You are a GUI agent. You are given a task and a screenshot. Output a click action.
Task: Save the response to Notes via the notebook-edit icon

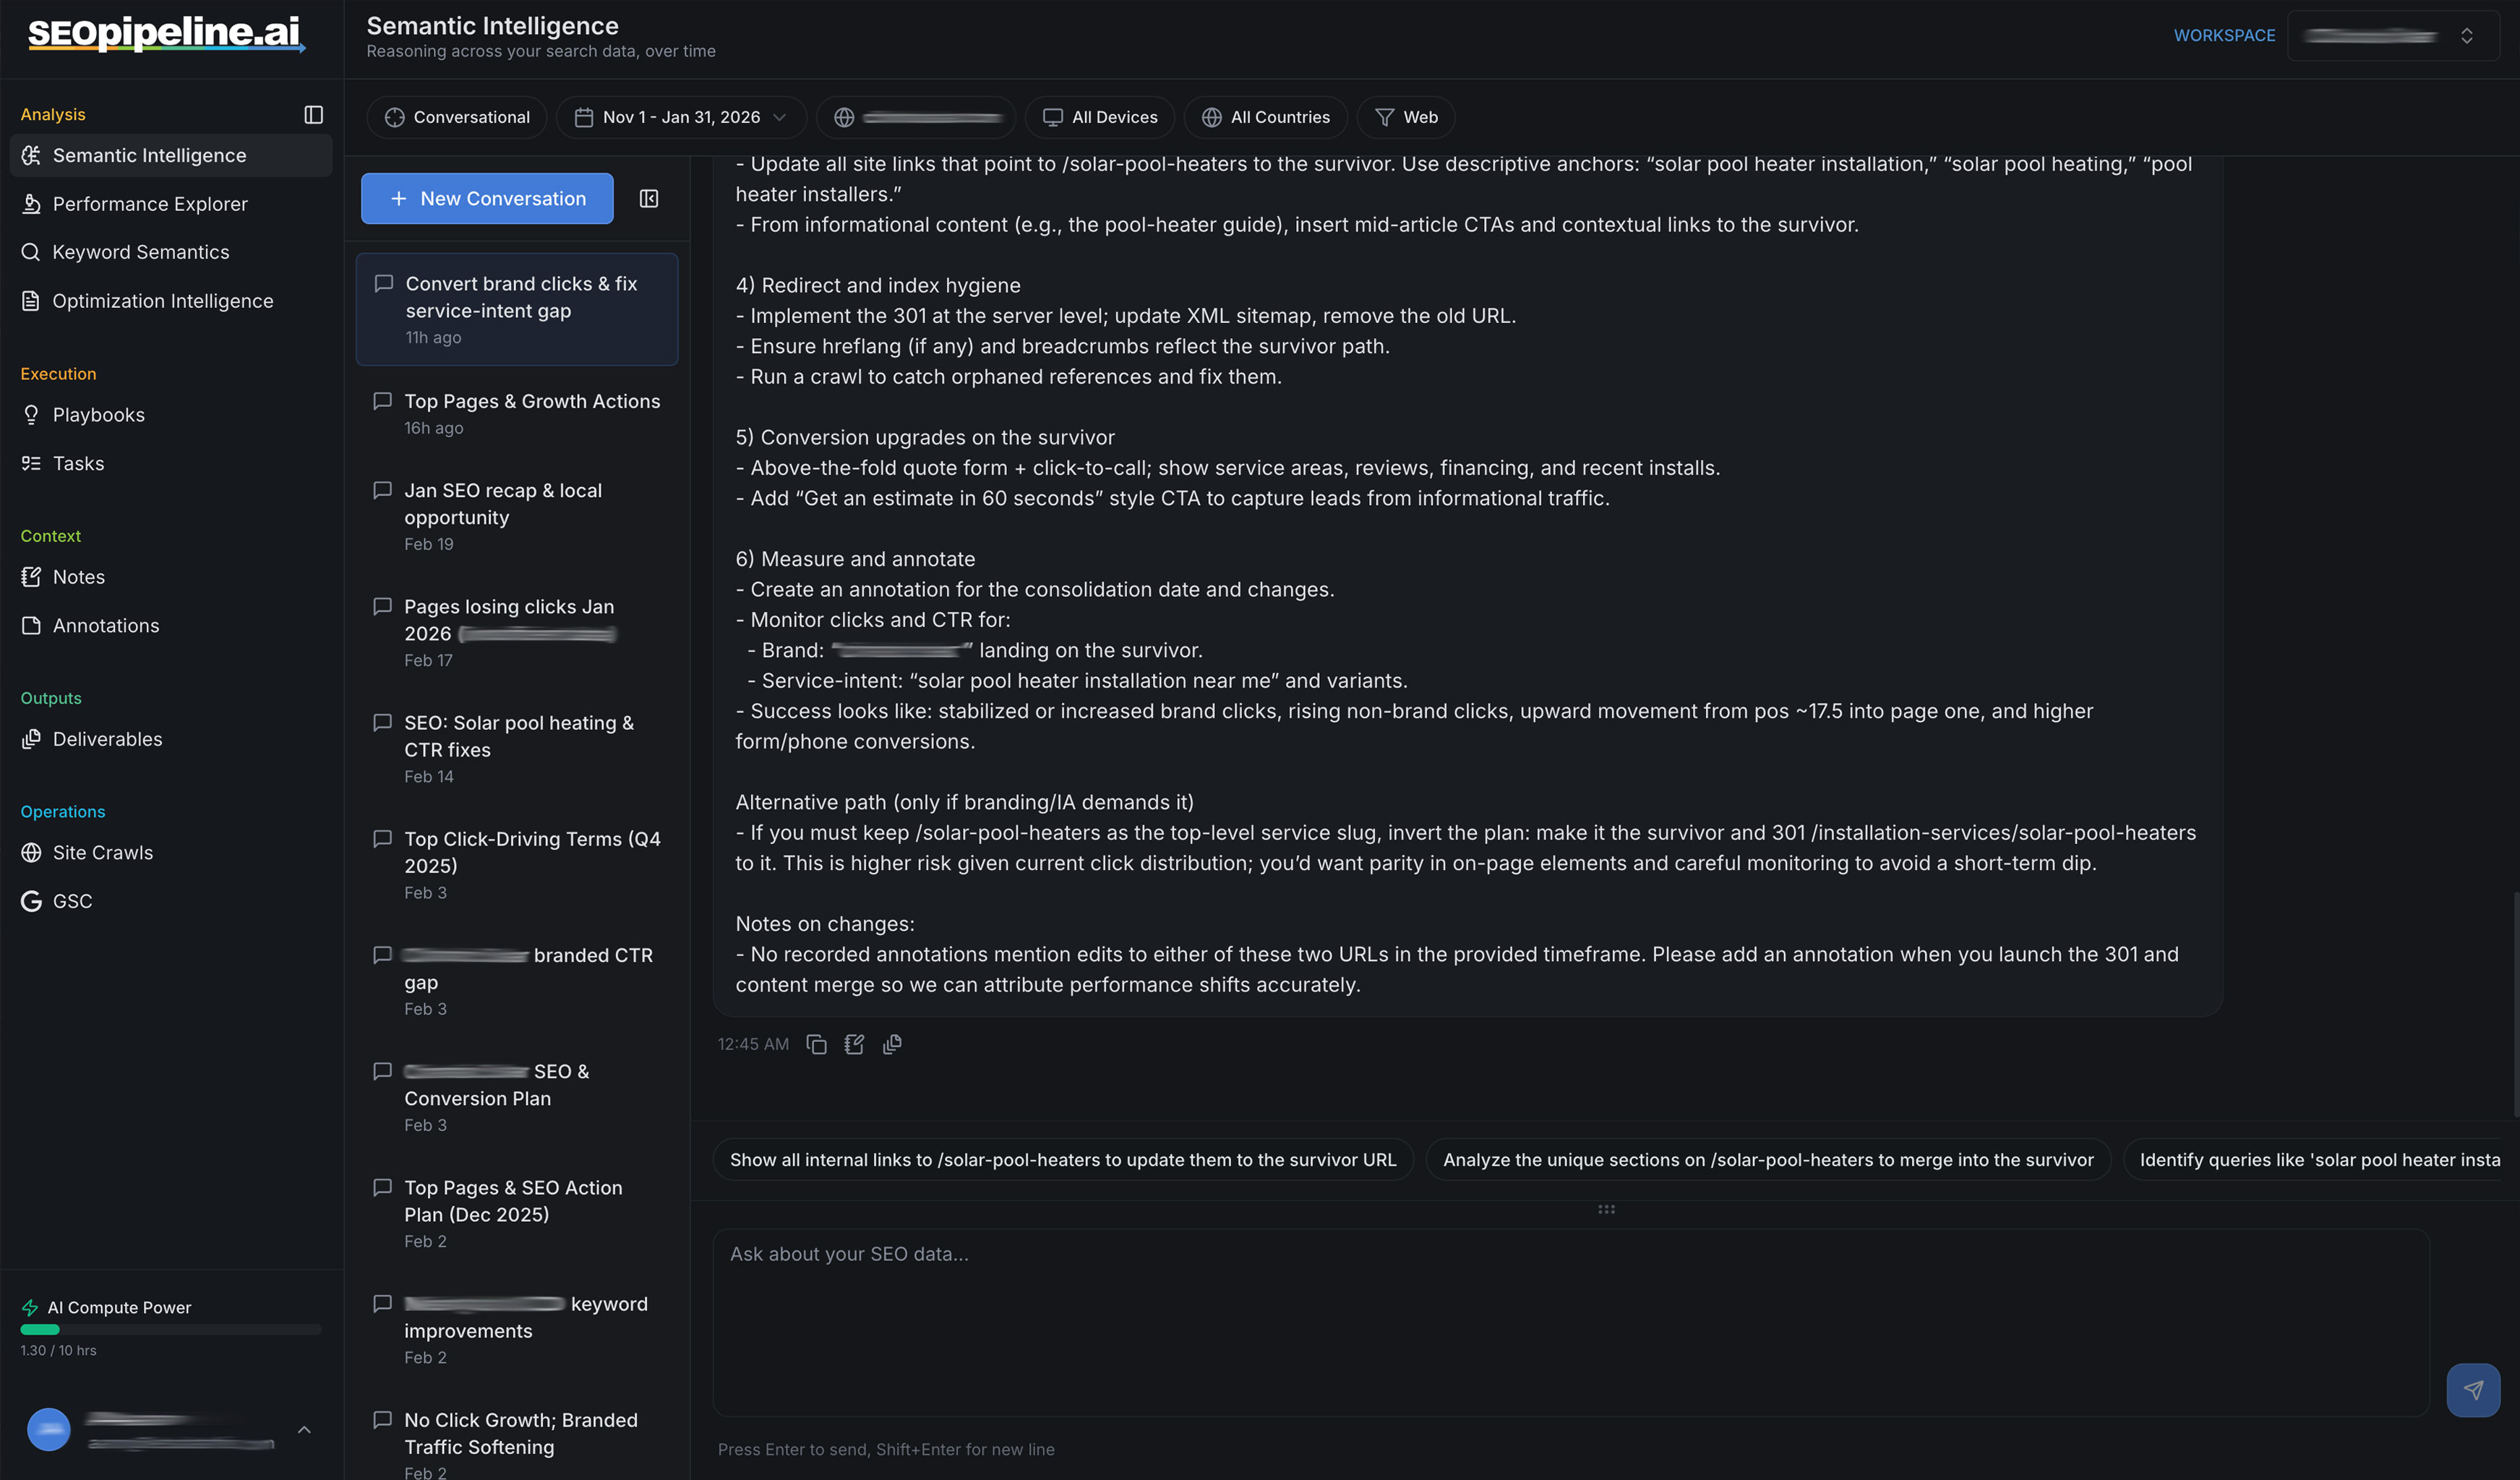(854, 1044)
